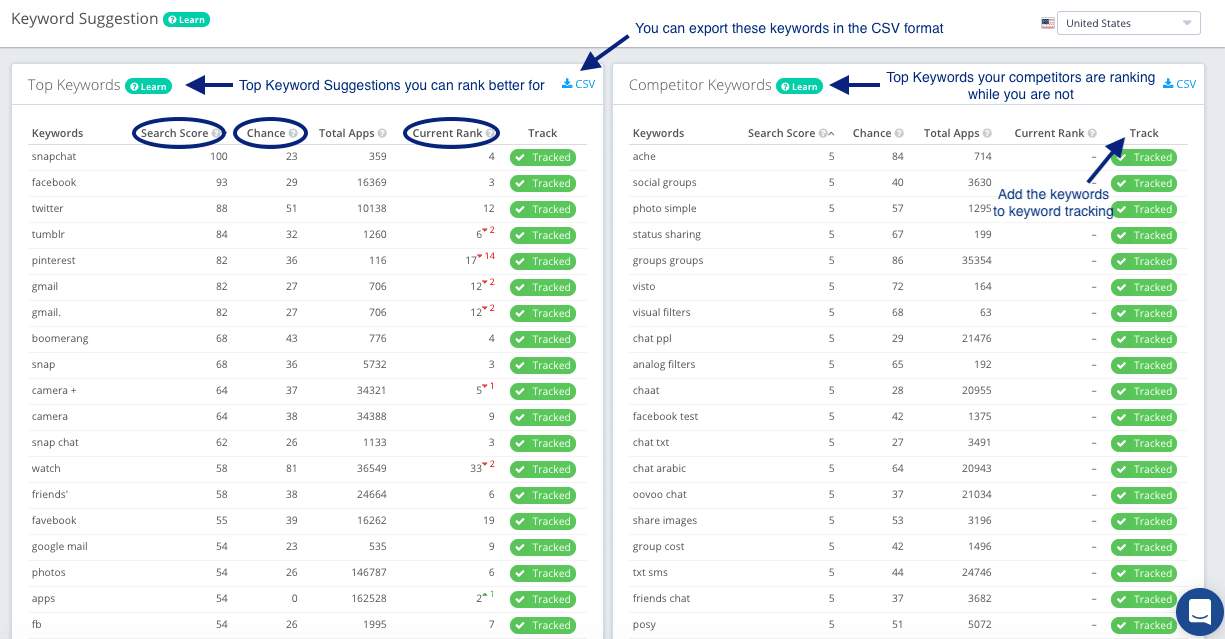Toggle Tracked for twitter keyword
The height and width of the screenshot is (639, 1225).
(543, 209)
